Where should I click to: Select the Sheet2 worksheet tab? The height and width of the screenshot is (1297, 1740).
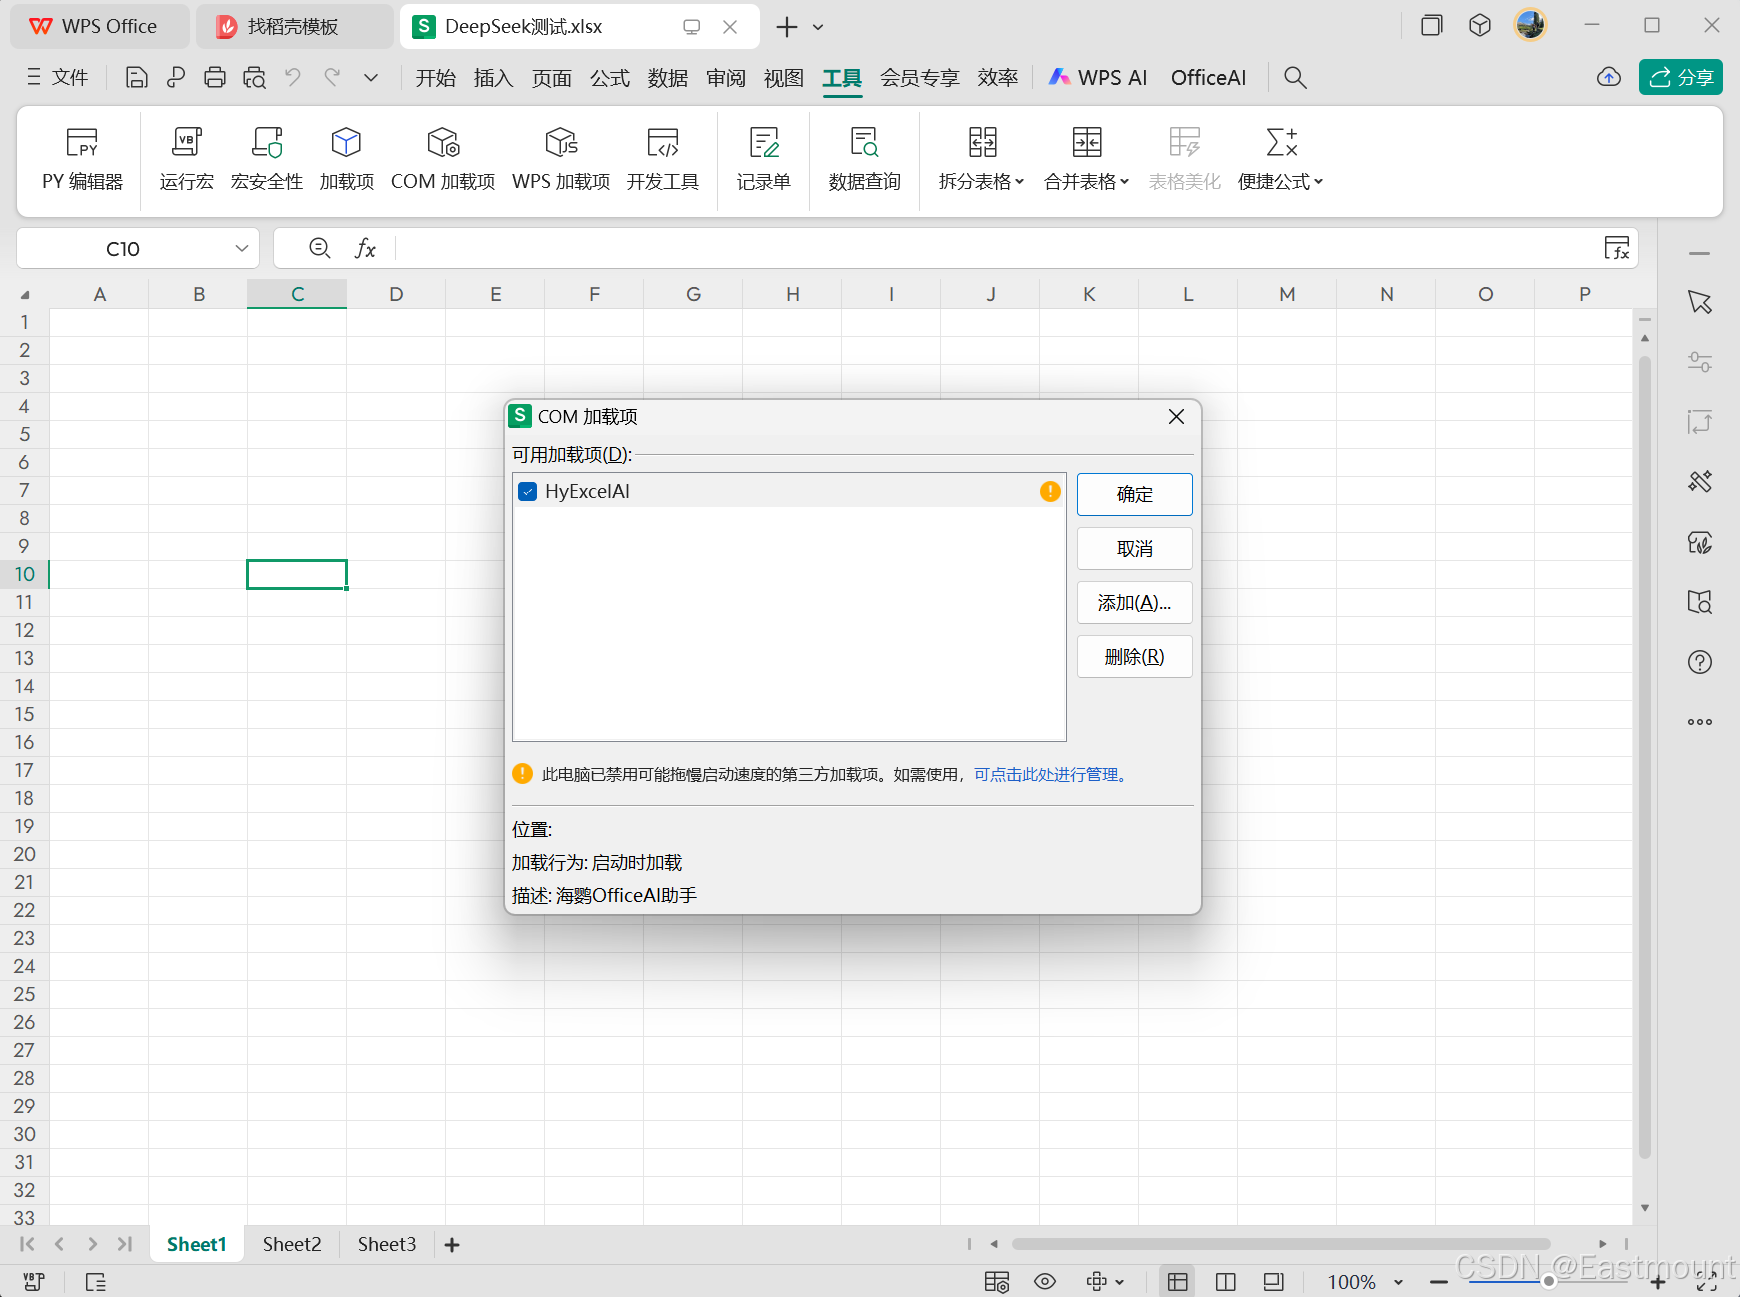coord(292,1244)
